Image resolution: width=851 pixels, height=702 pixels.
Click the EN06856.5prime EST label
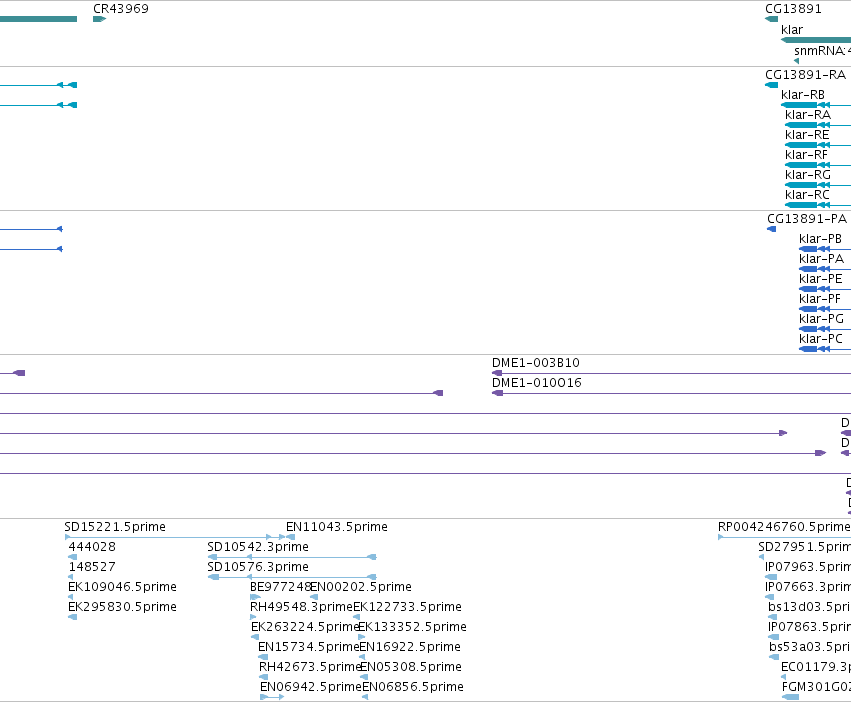click(x=413, y=687)
